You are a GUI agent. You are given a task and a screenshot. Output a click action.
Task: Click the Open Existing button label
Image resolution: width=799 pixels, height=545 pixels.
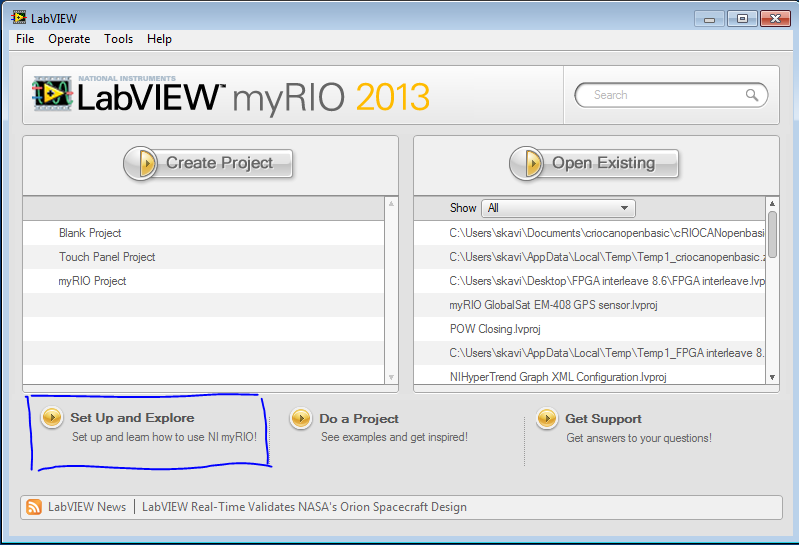604,163
